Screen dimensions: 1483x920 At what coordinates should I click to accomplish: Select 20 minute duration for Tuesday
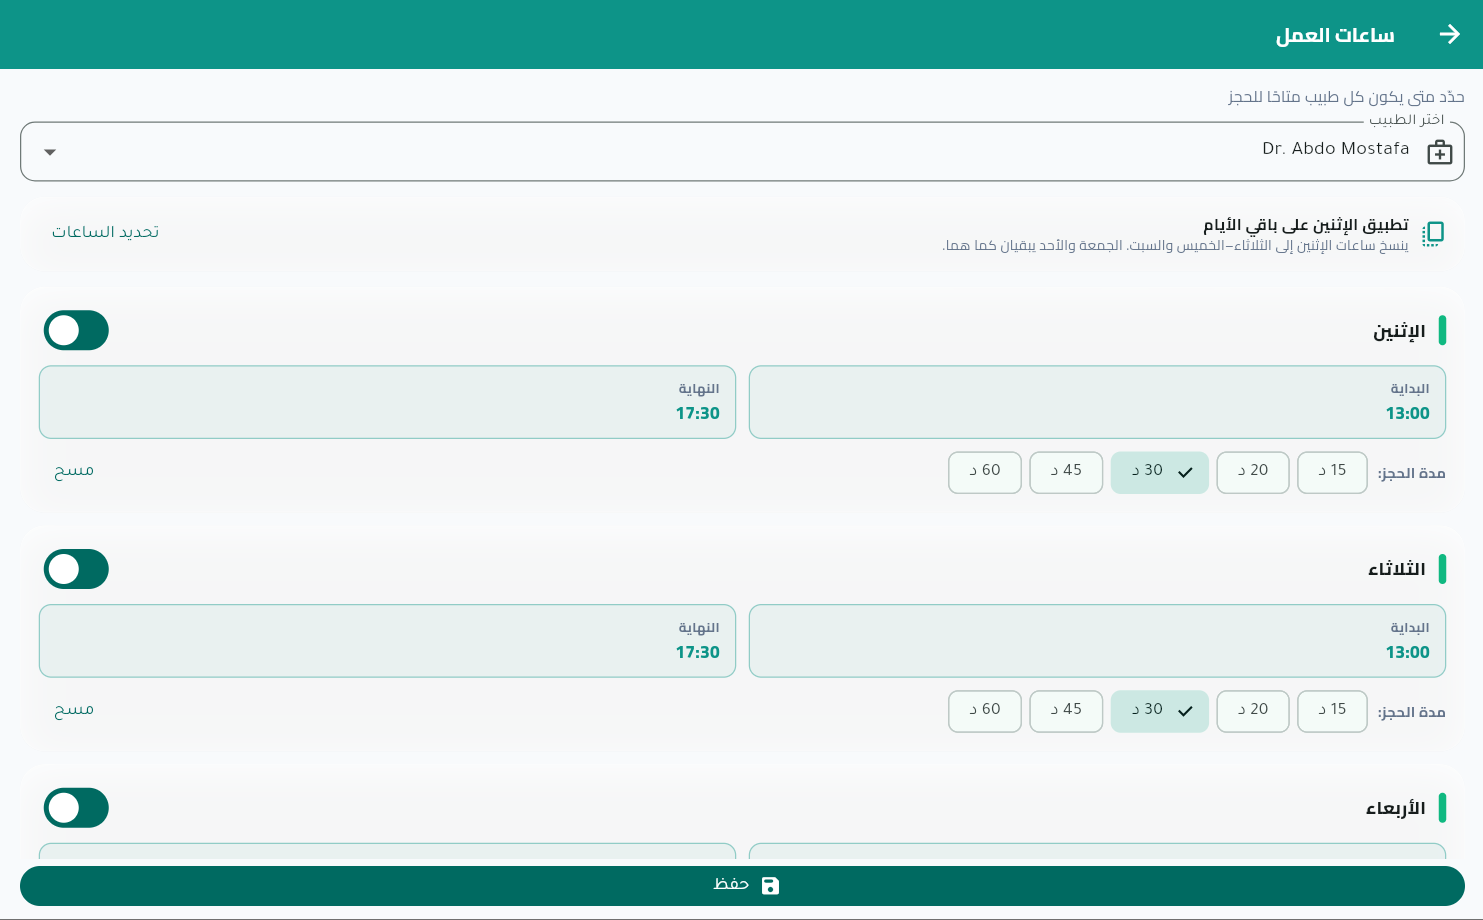(x=1253, y=711)
